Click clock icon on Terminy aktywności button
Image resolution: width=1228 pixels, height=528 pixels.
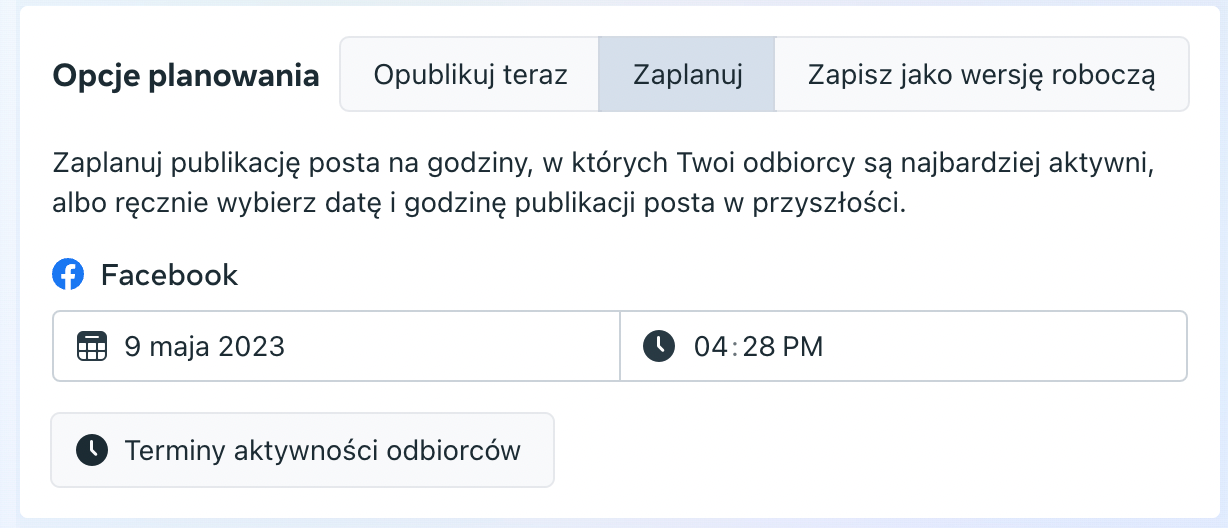(x=91, y=450)
